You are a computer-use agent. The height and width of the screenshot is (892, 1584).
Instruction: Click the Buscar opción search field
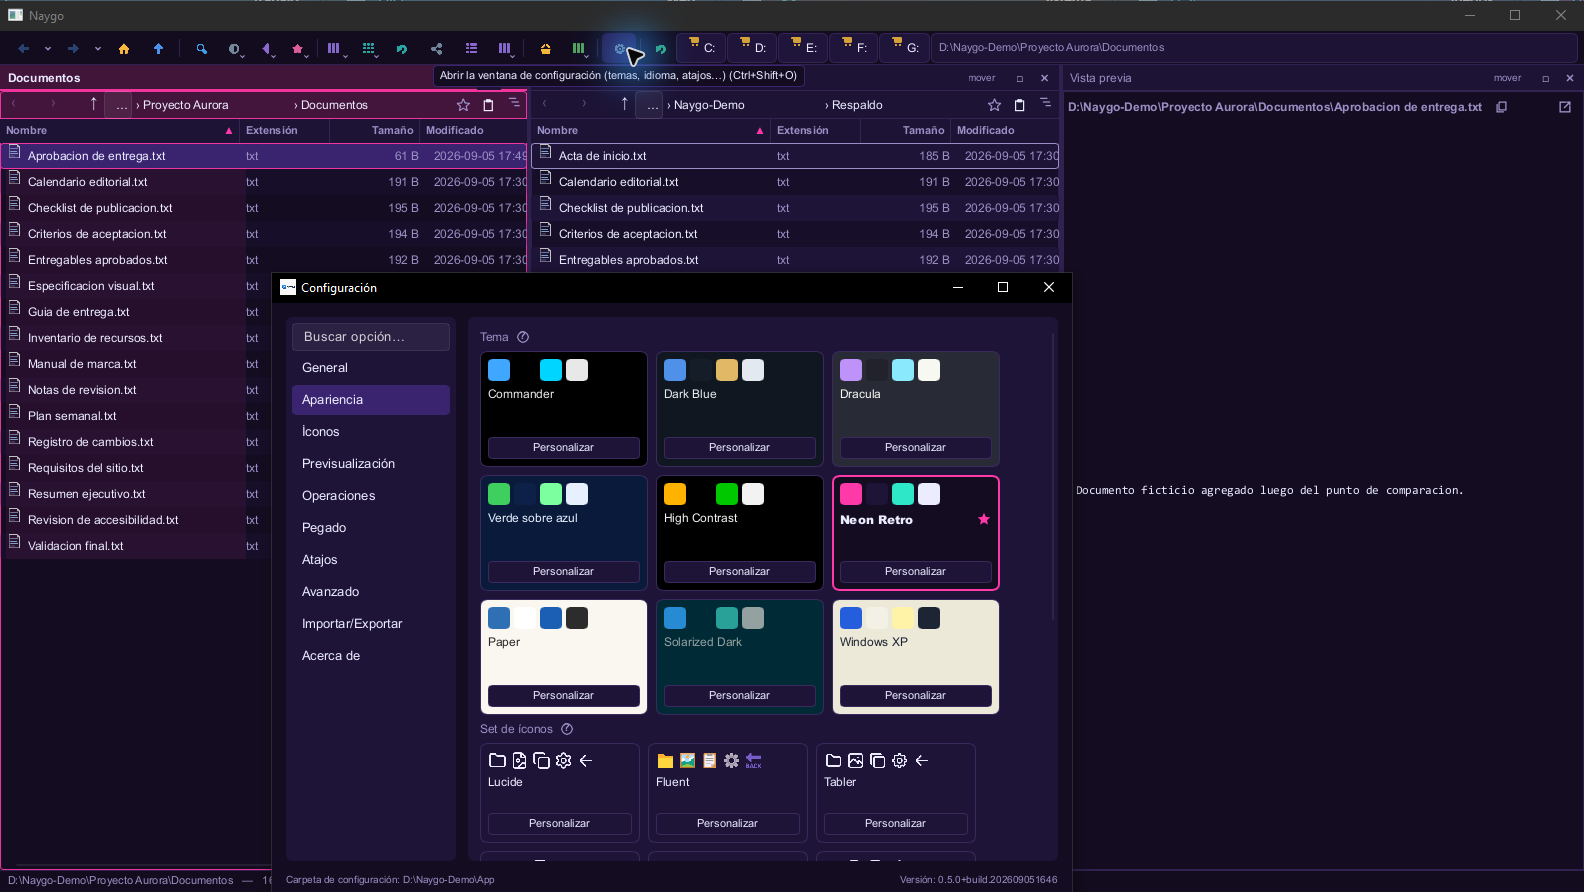371,337
